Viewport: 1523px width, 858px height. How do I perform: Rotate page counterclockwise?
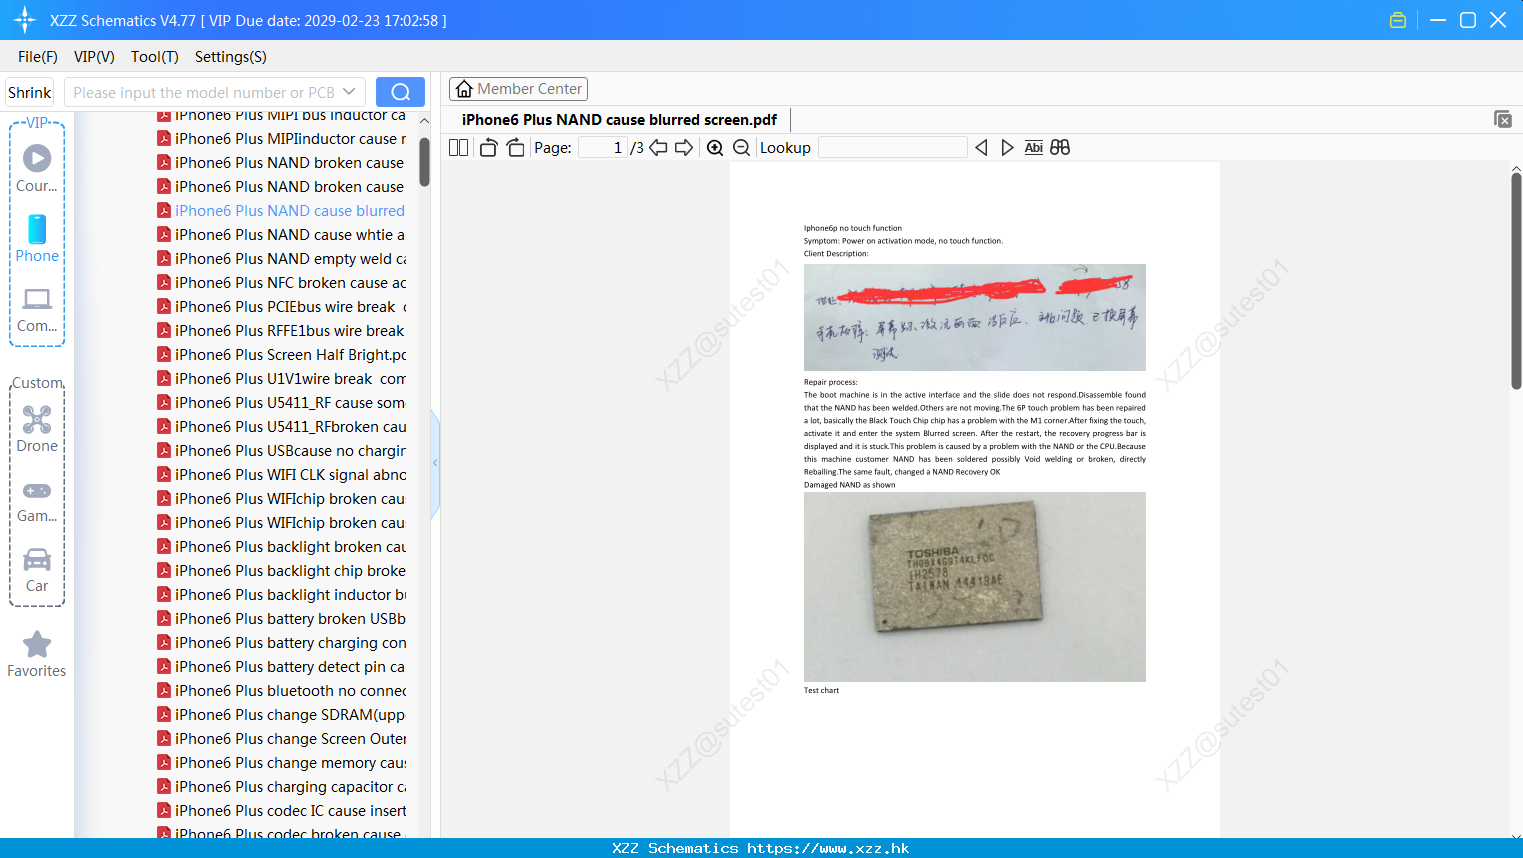click(x=488, y=148)
